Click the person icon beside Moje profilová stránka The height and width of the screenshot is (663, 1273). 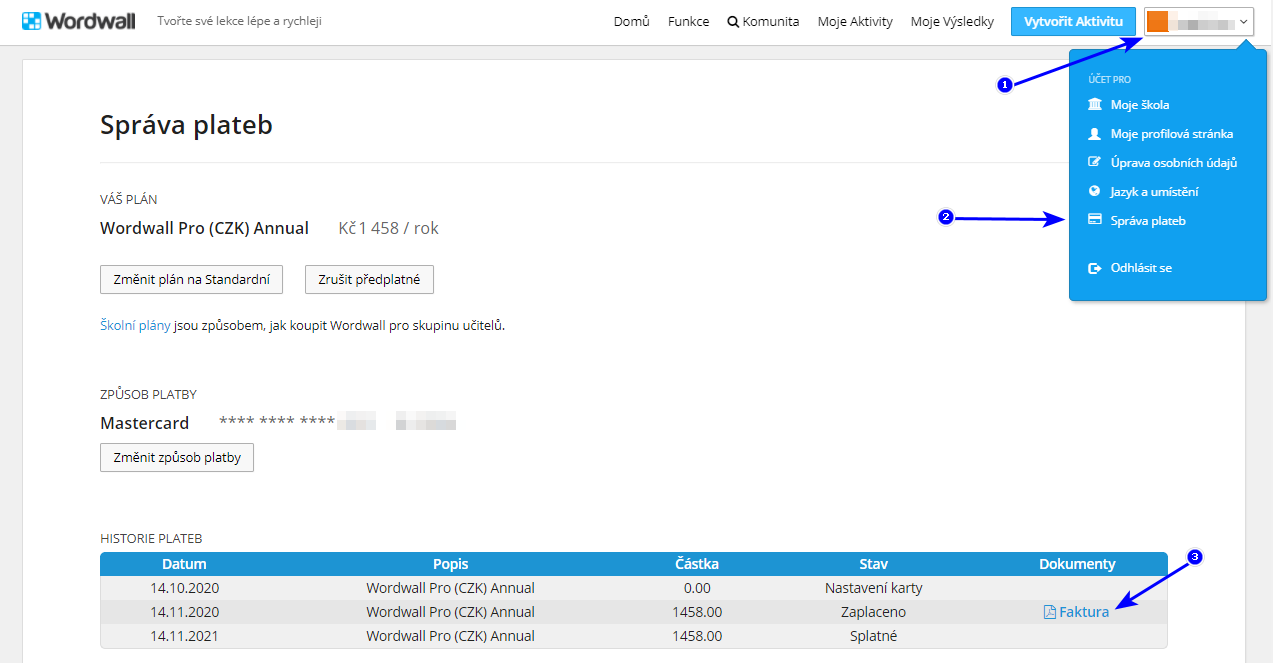(x=1094, y=134)
